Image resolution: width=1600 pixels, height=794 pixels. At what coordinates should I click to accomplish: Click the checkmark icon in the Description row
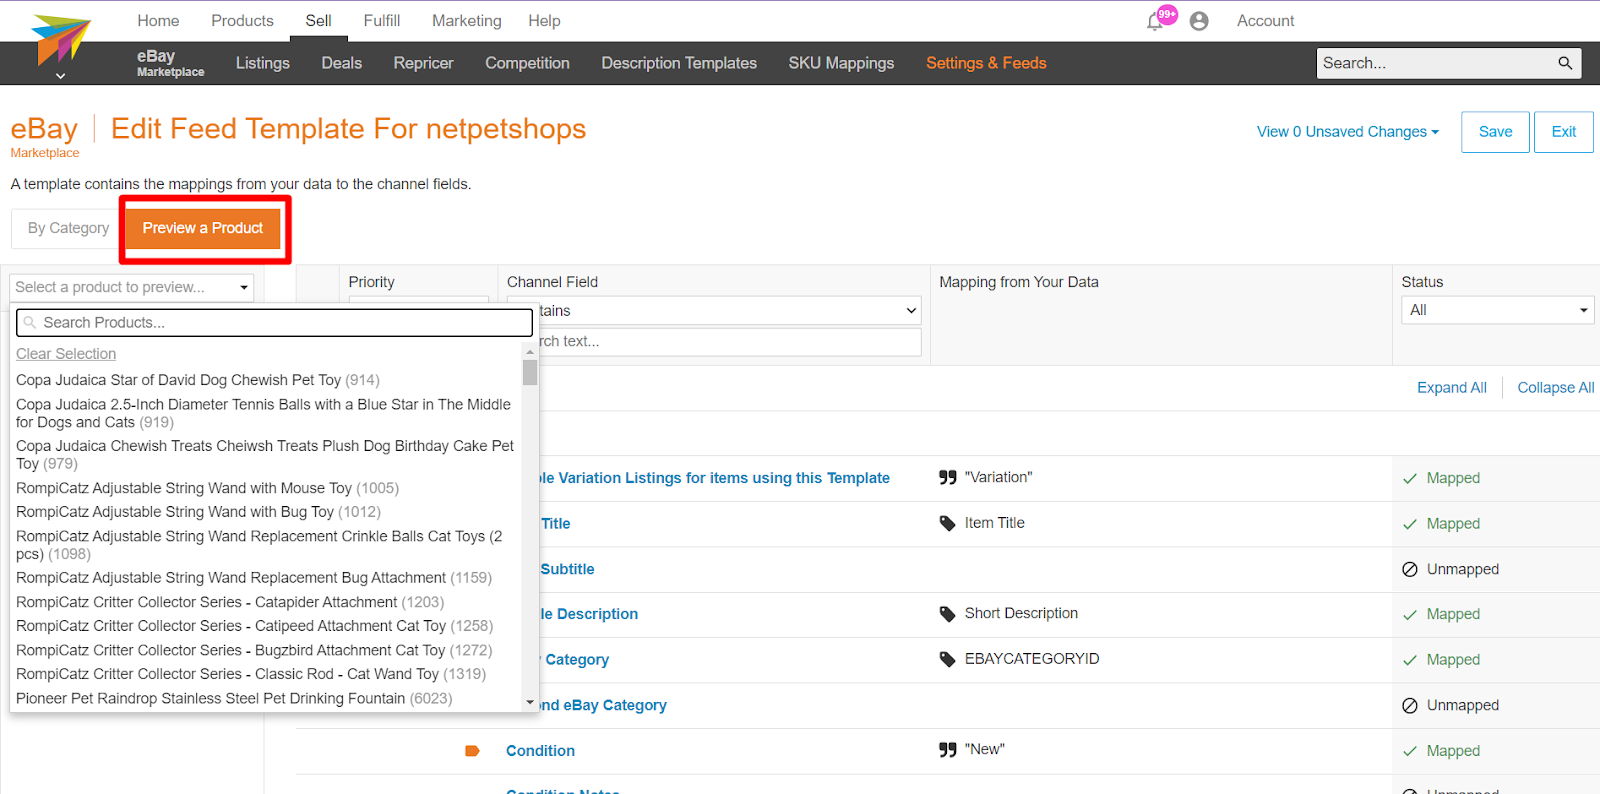coord(1410,615)
